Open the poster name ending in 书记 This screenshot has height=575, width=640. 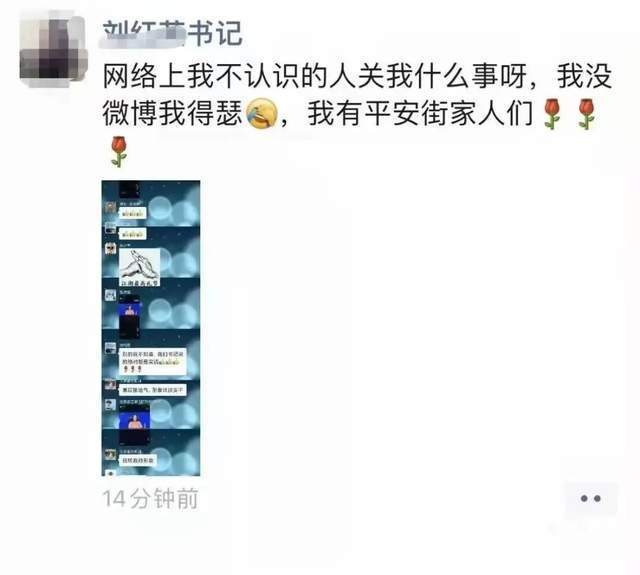(173, 33)
